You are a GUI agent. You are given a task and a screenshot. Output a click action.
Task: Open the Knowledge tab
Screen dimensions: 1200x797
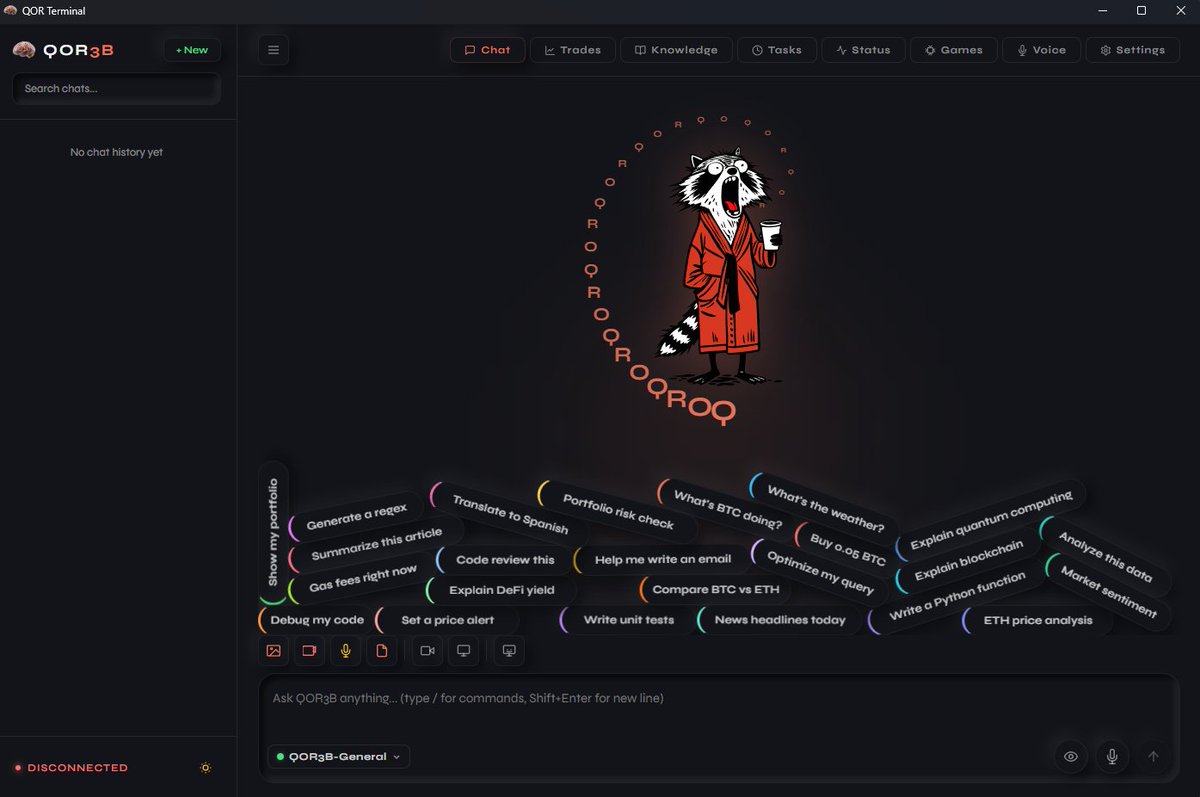[x=676, y=50]
